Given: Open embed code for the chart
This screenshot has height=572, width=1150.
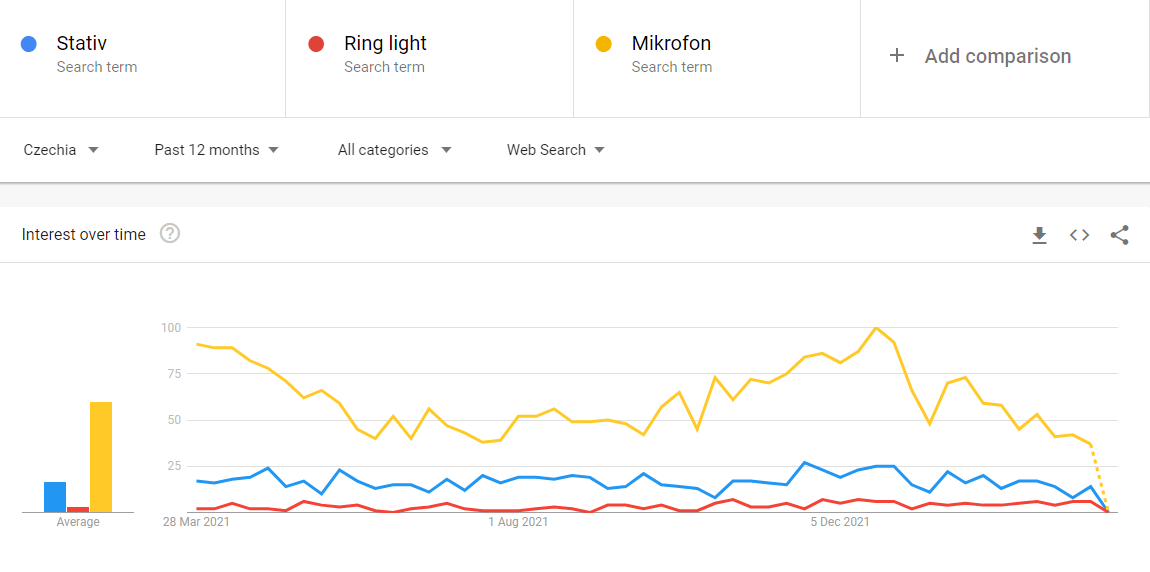Looking at the screenshot, I should (x=1079, y=235).
